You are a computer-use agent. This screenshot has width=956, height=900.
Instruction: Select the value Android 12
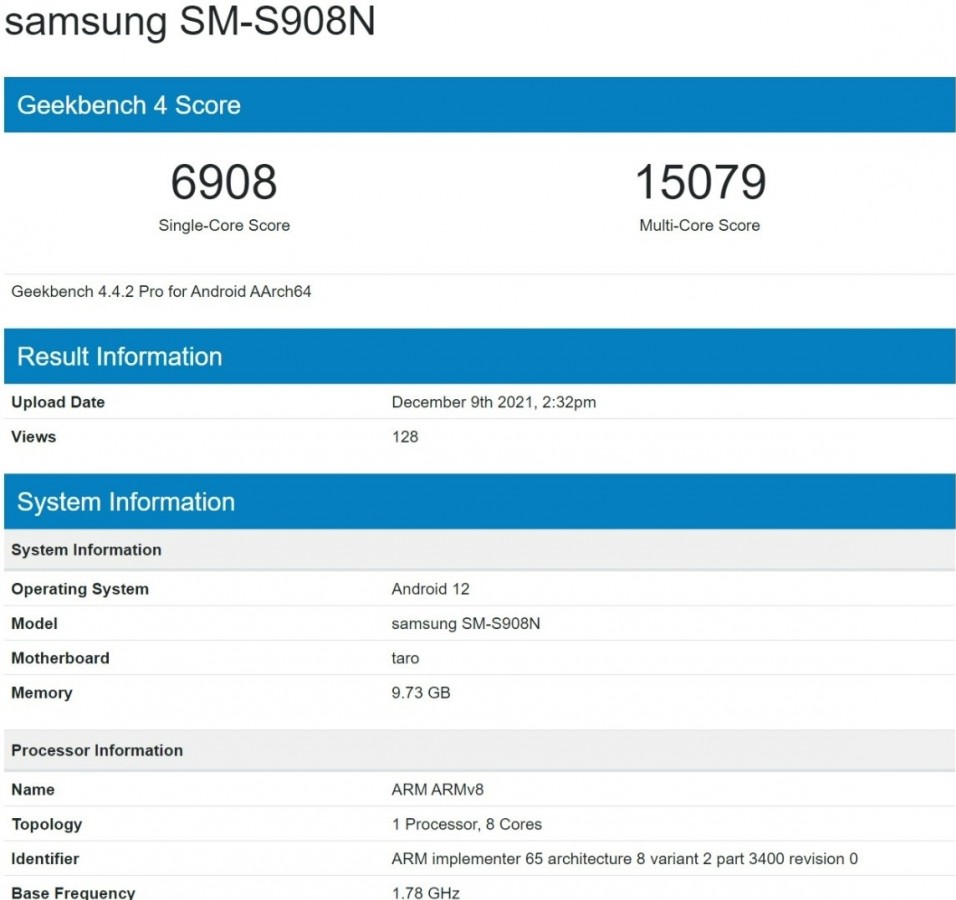point(430,589)
